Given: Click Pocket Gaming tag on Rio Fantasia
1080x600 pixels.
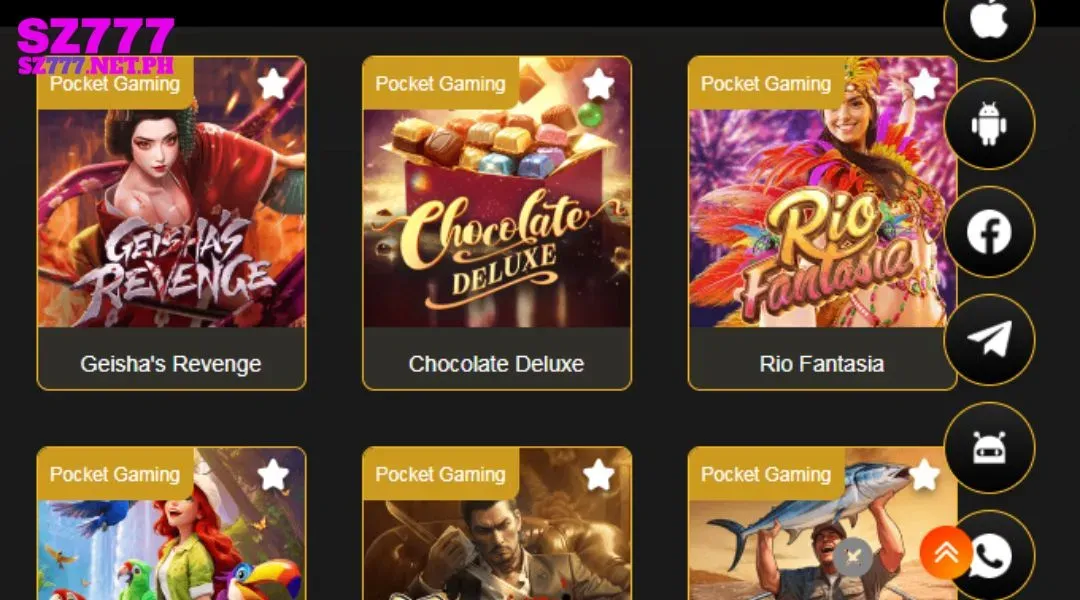Looking at the screenshot, I should (x=766, y=83).
